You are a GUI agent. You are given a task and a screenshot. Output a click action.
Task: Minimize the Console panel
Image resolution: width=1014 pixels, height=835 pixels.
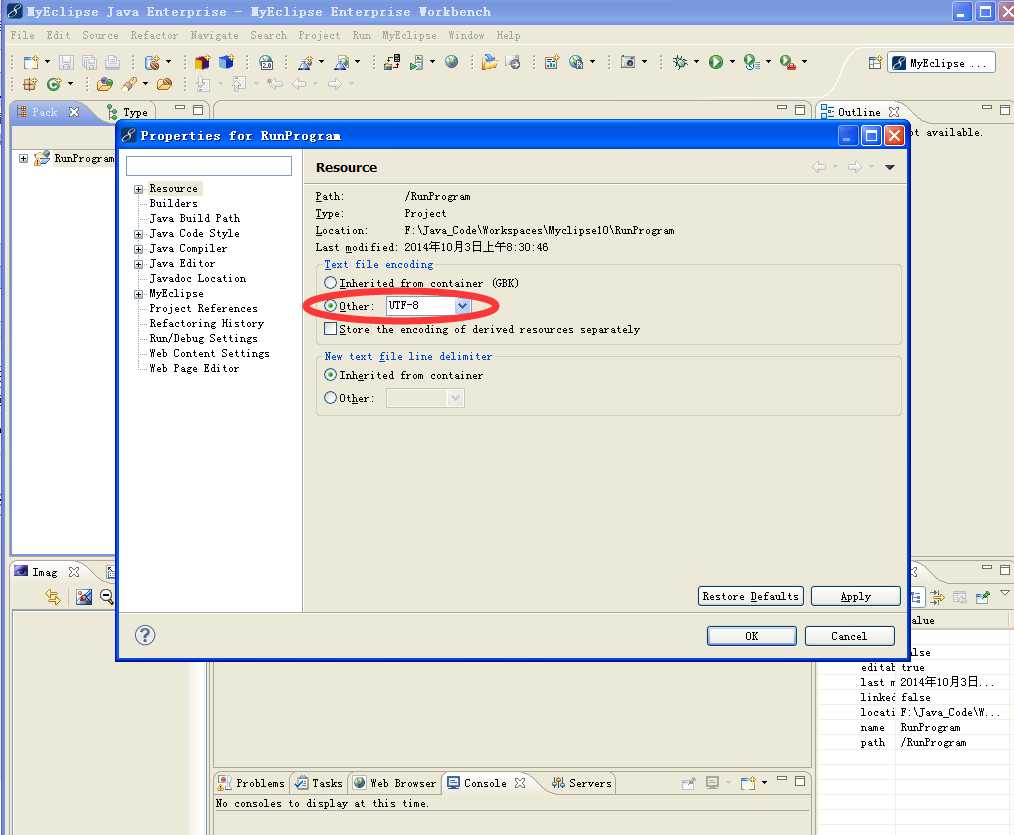(x=782, y=779)
